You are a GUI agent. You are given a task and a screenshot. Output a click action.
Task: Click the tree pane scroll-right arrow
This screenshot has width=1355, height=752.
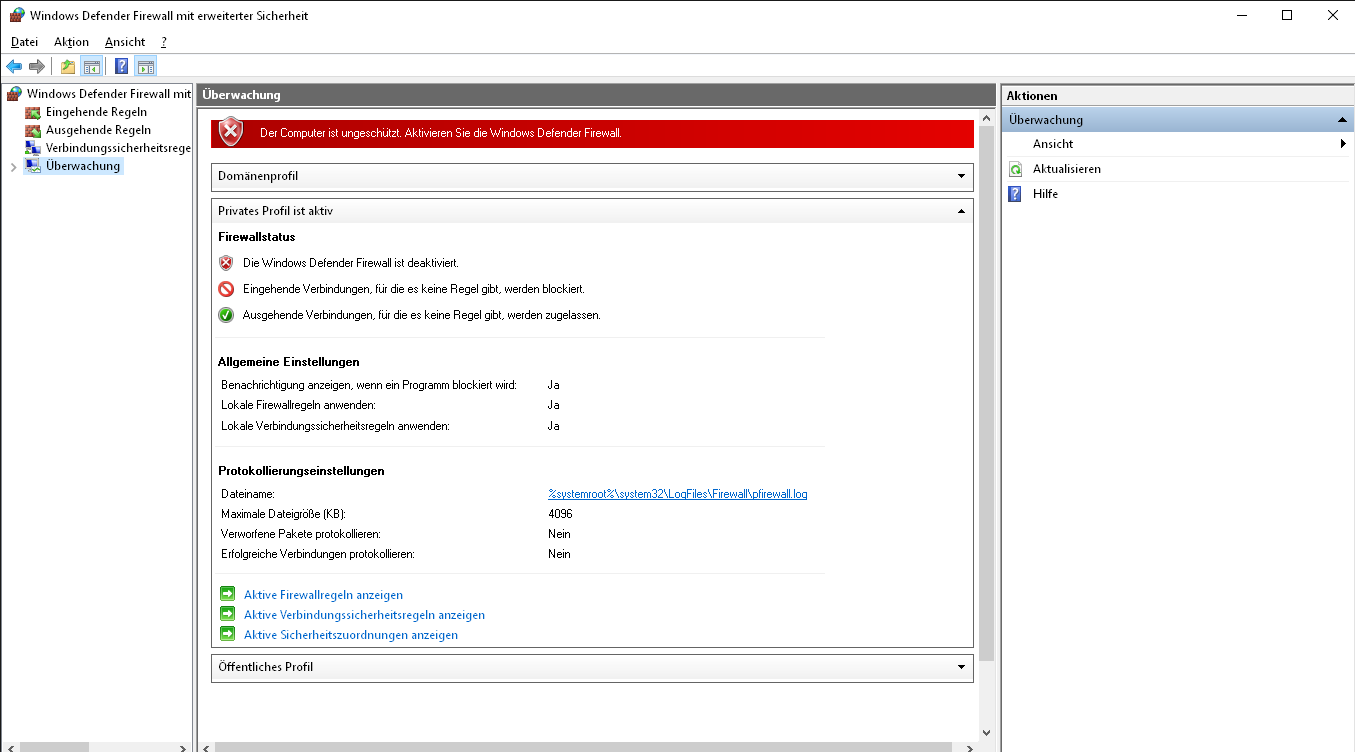click(x=183, y=746)
